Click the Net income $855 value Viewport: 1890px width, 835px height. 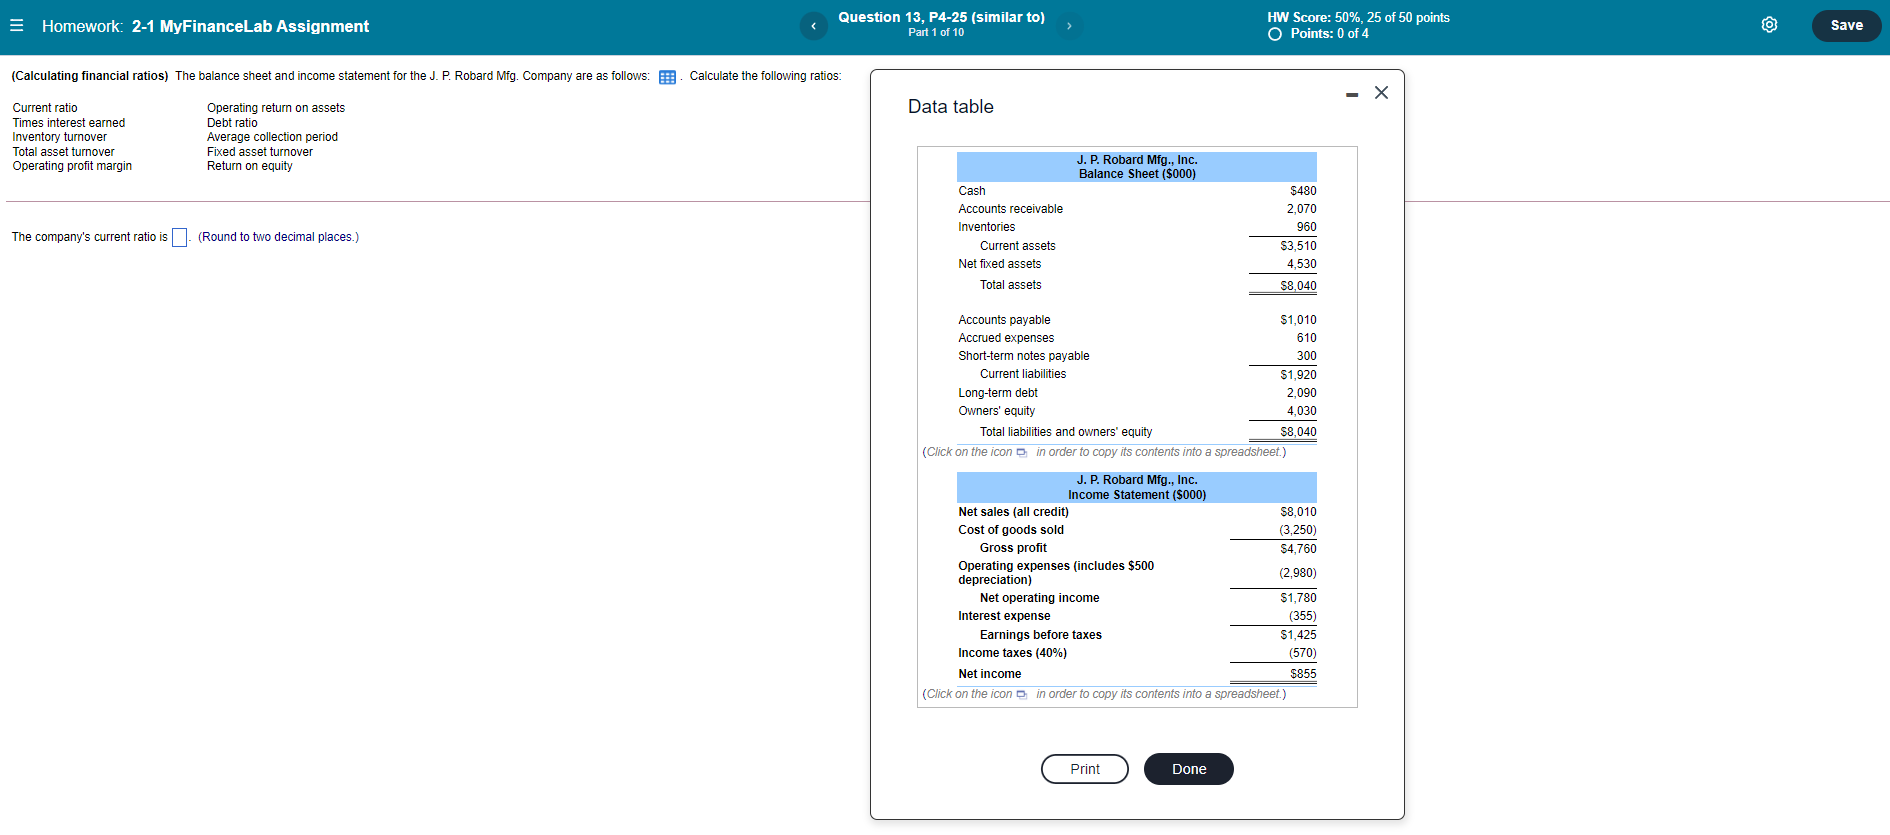pyautogui.click(x=1303, y=674)
